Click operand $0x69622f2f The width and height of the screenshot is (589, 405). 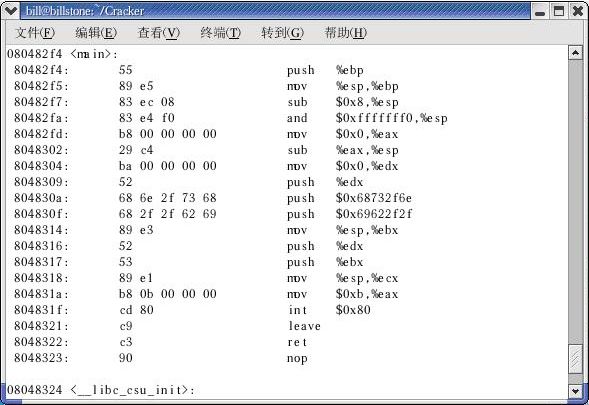374,214
